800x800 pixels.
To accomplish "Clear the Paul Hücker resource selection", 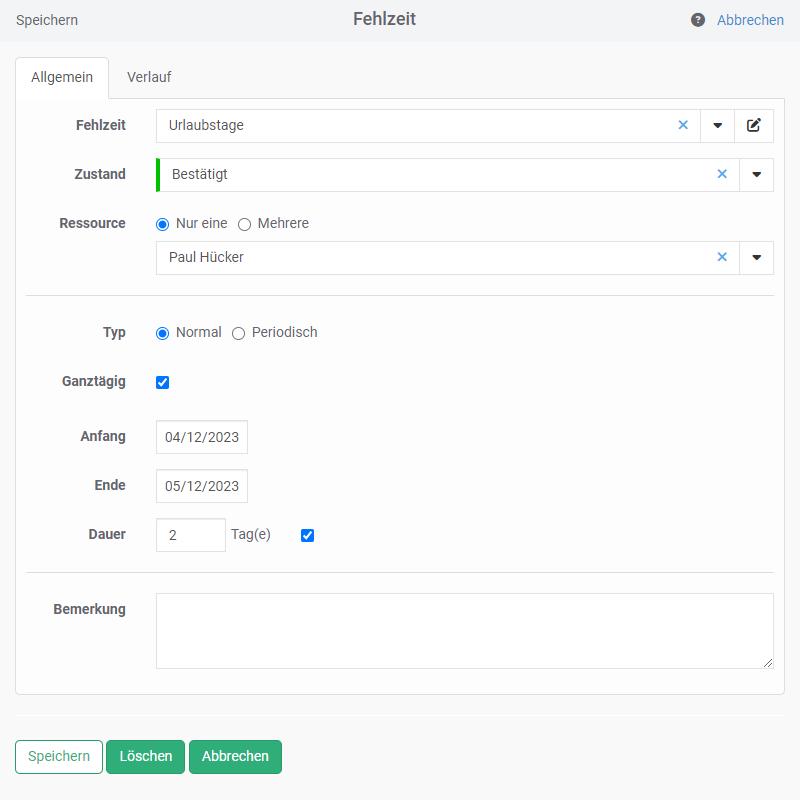I will pos(722,258).
